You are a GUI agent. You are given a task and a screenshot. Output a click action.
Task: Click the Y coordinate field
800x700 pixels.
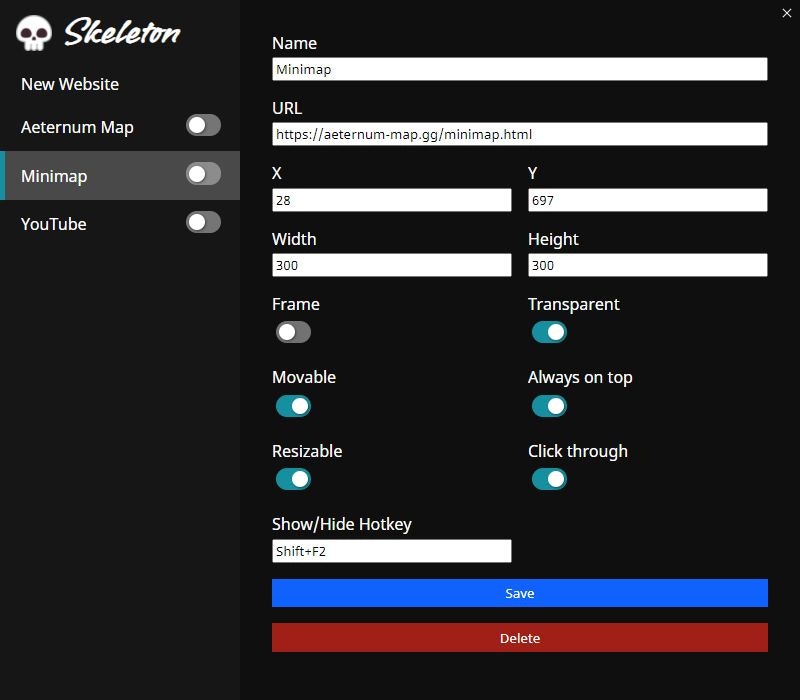point(648,199)
